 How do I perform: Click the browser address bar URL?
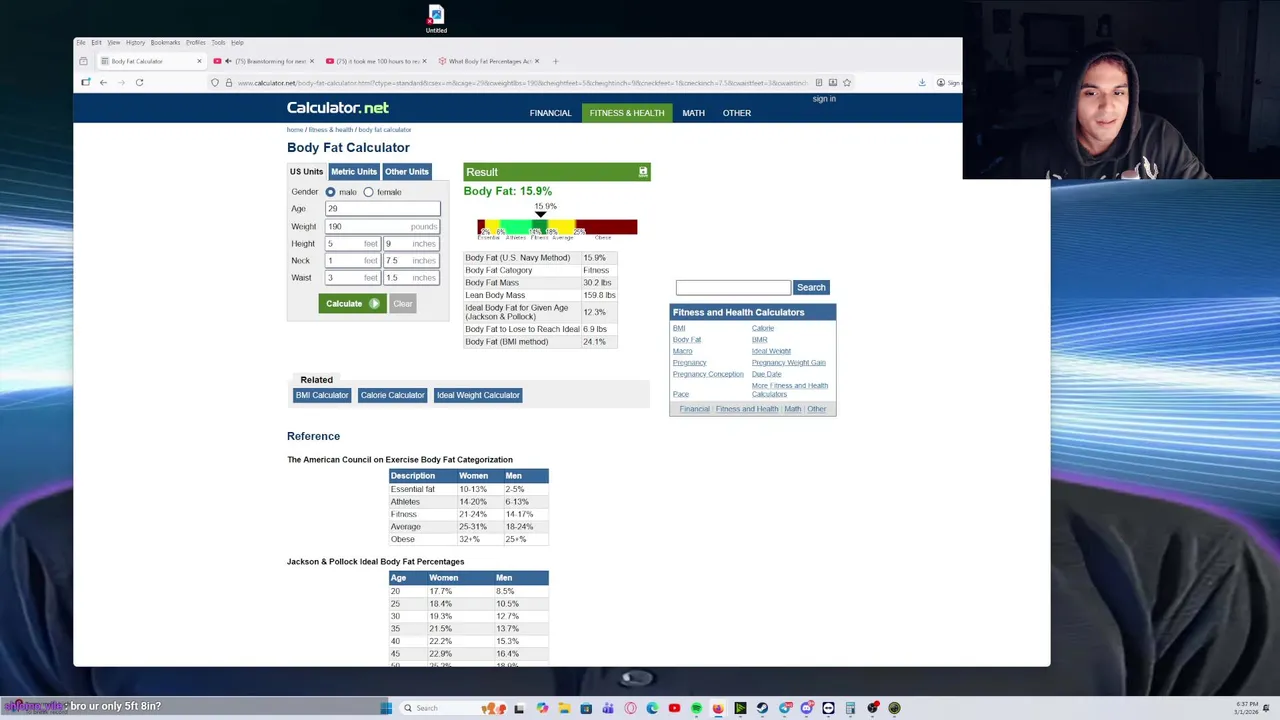520,83
